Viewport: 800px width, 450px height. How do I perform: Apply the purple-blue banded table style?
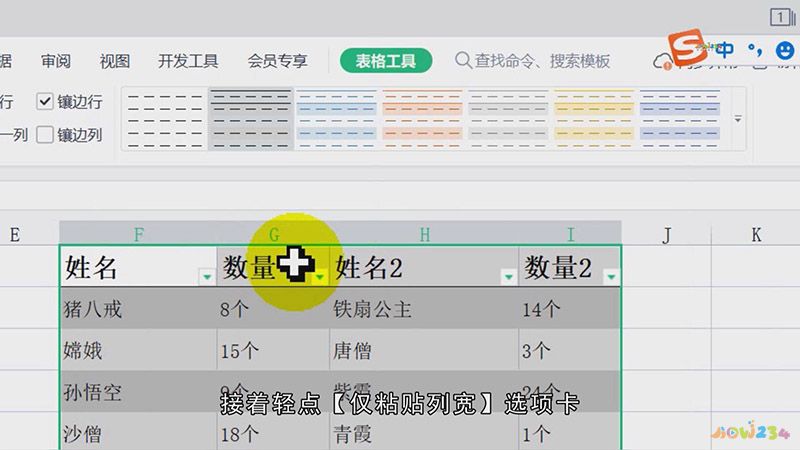[x=679, y=120]
